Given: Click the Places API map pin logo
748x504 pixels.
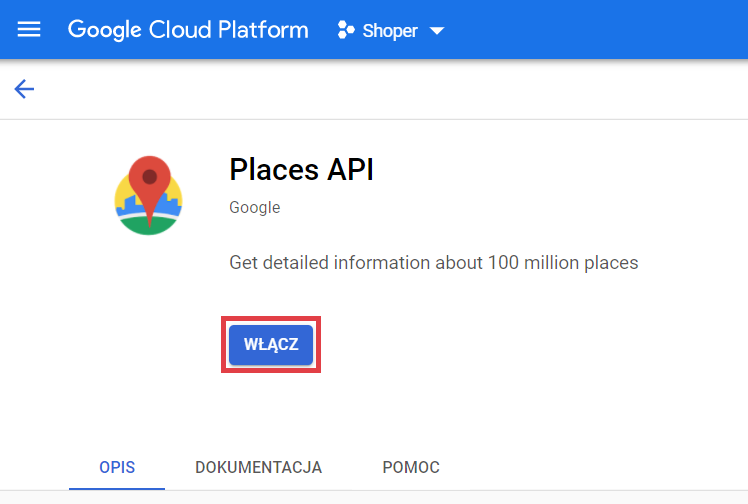Looking at the screenshot, I should (148, 195).
